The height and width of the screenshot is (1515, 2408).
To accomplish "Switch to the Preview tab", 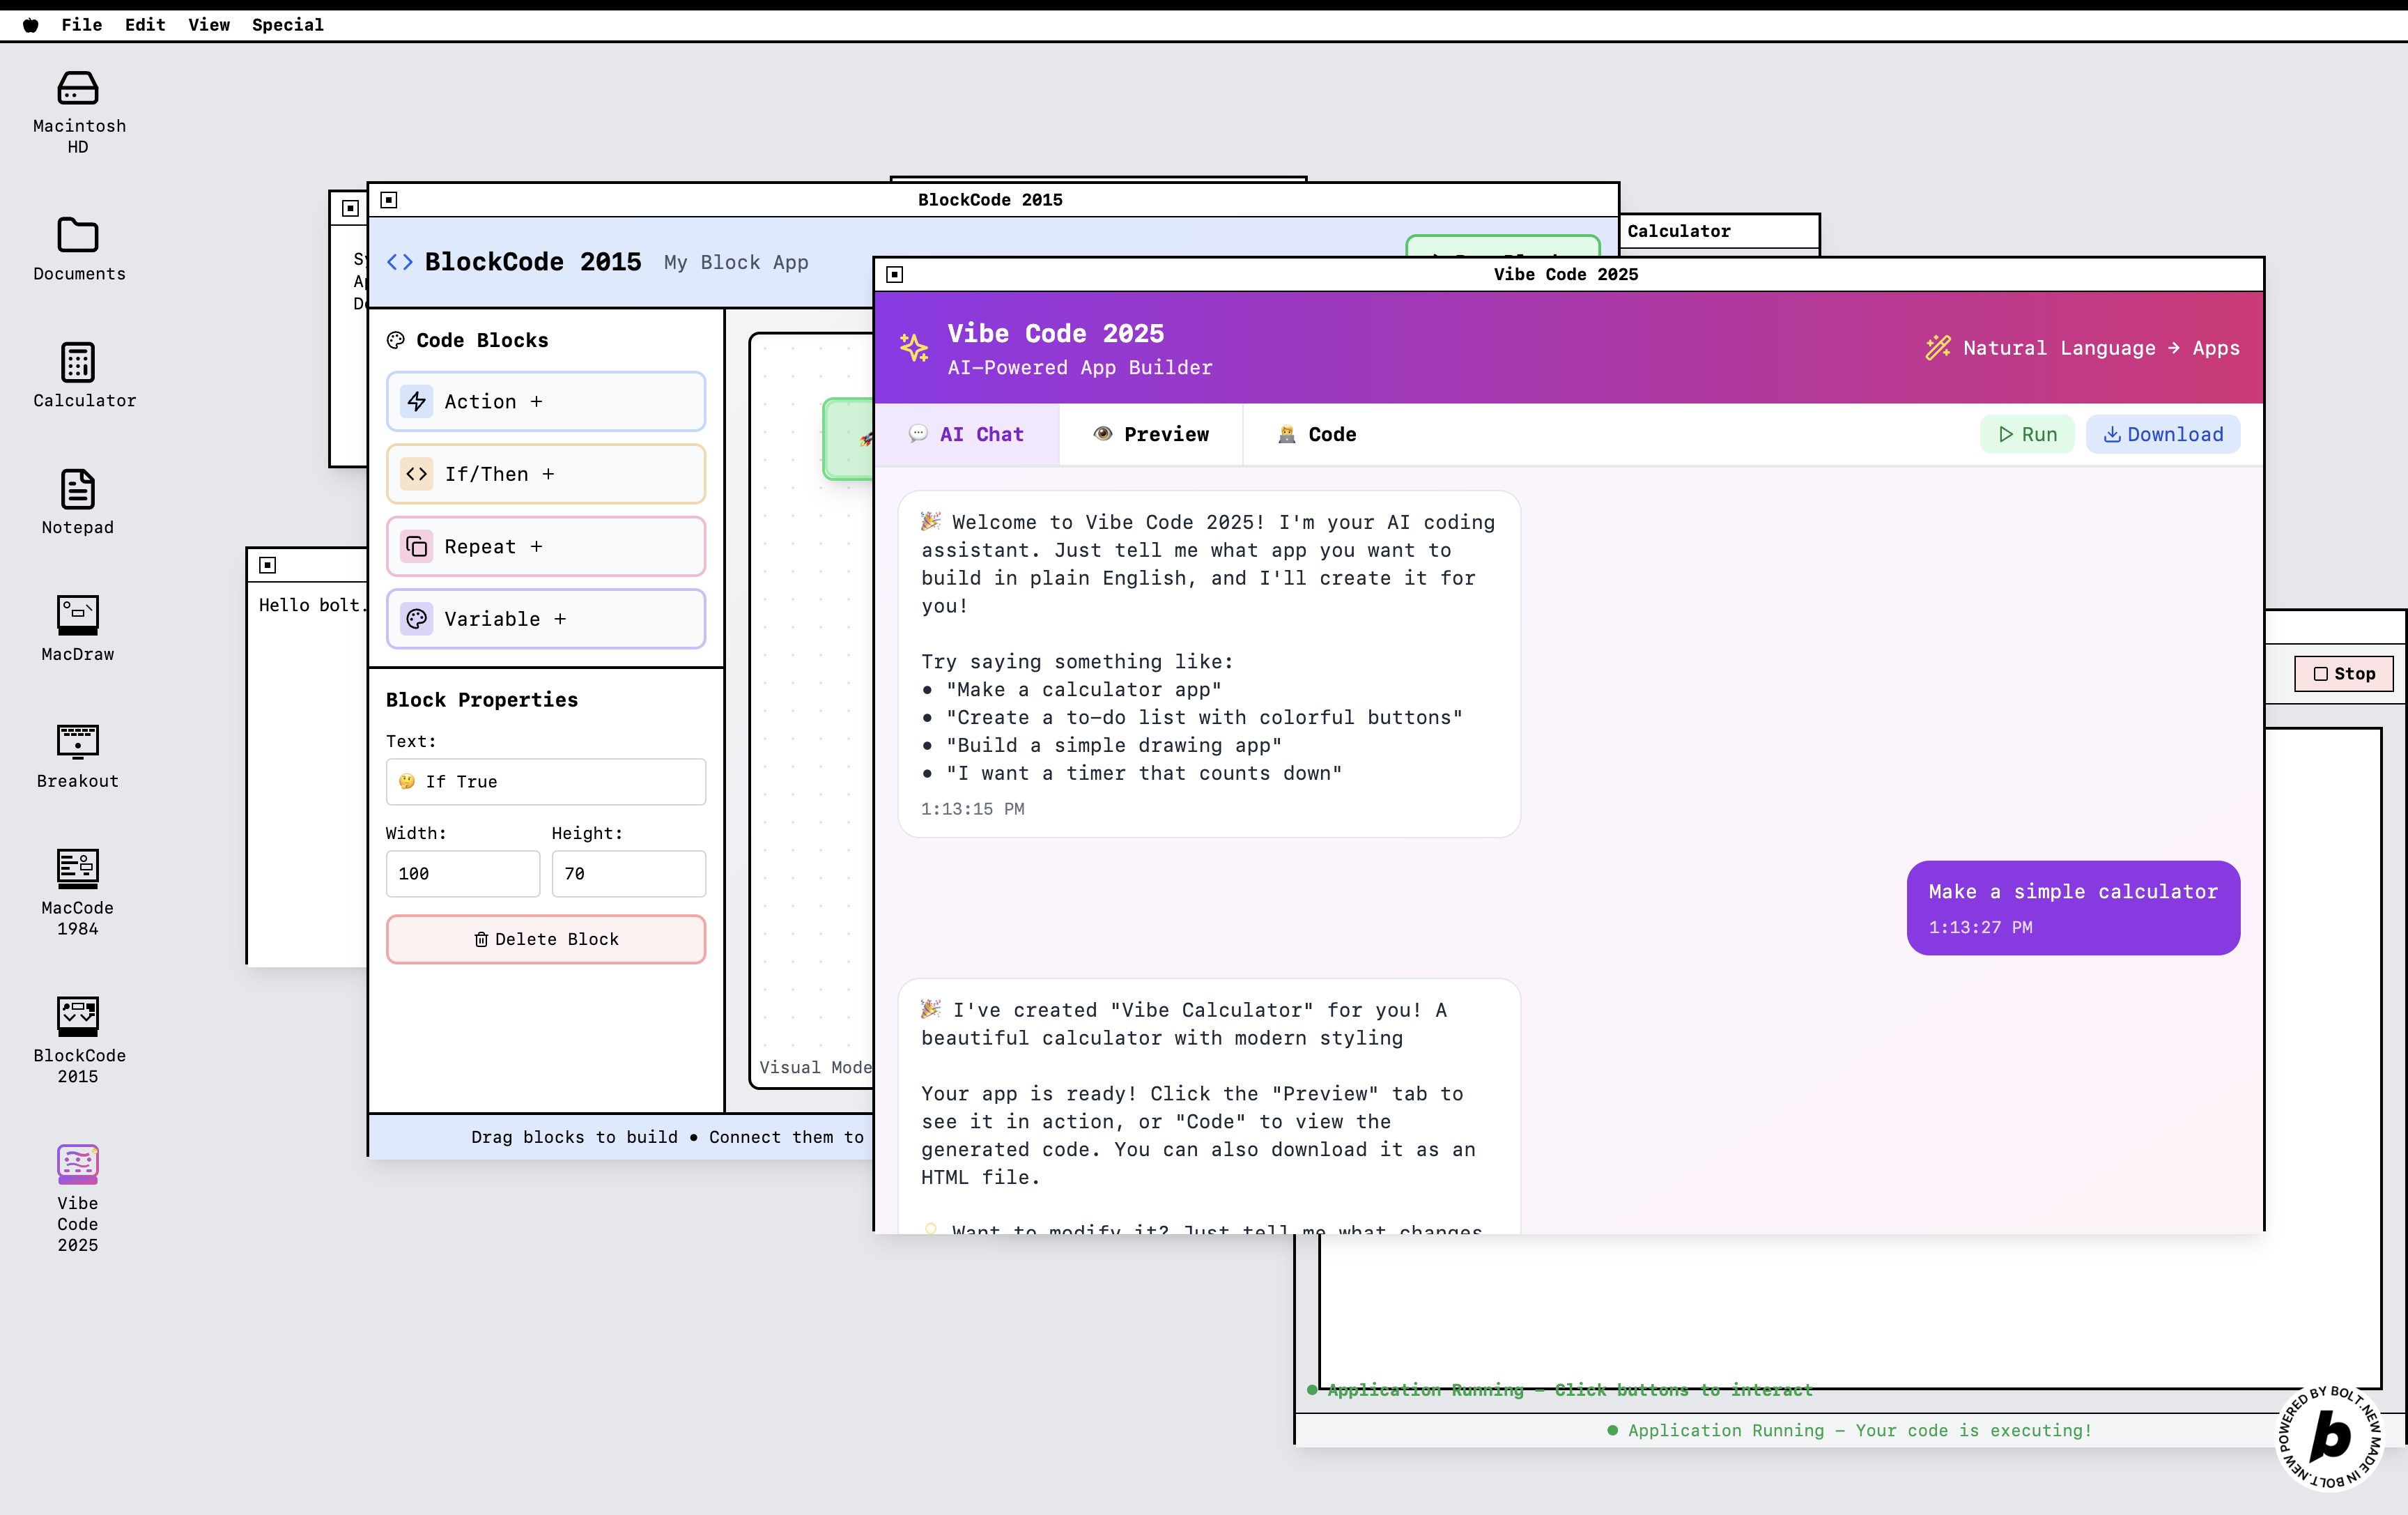I will pos(1151,434).
